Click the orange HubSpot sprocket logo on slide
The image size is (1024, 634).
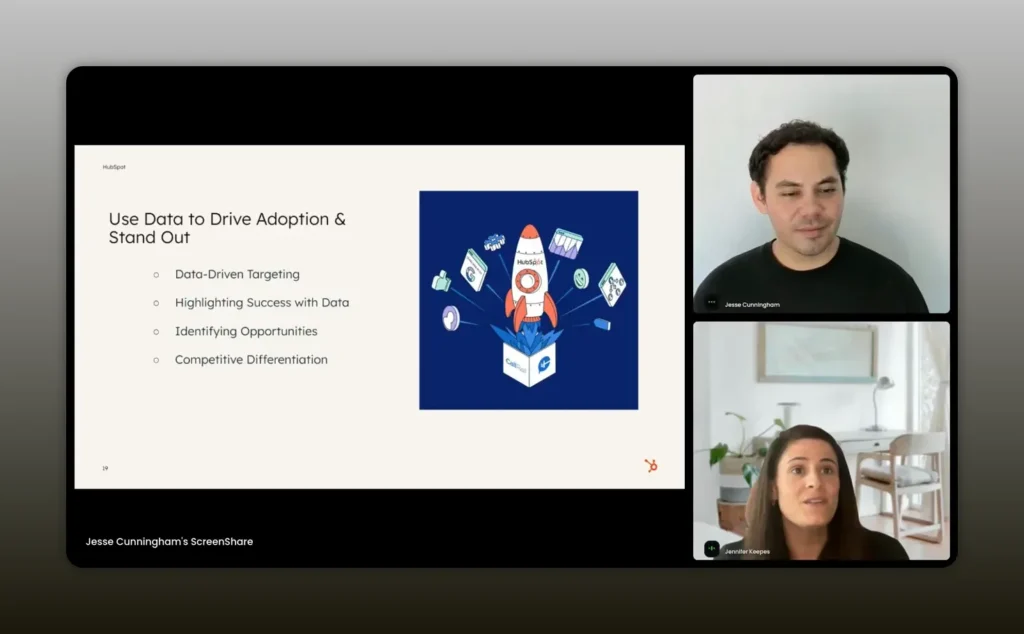pos(651,465)
